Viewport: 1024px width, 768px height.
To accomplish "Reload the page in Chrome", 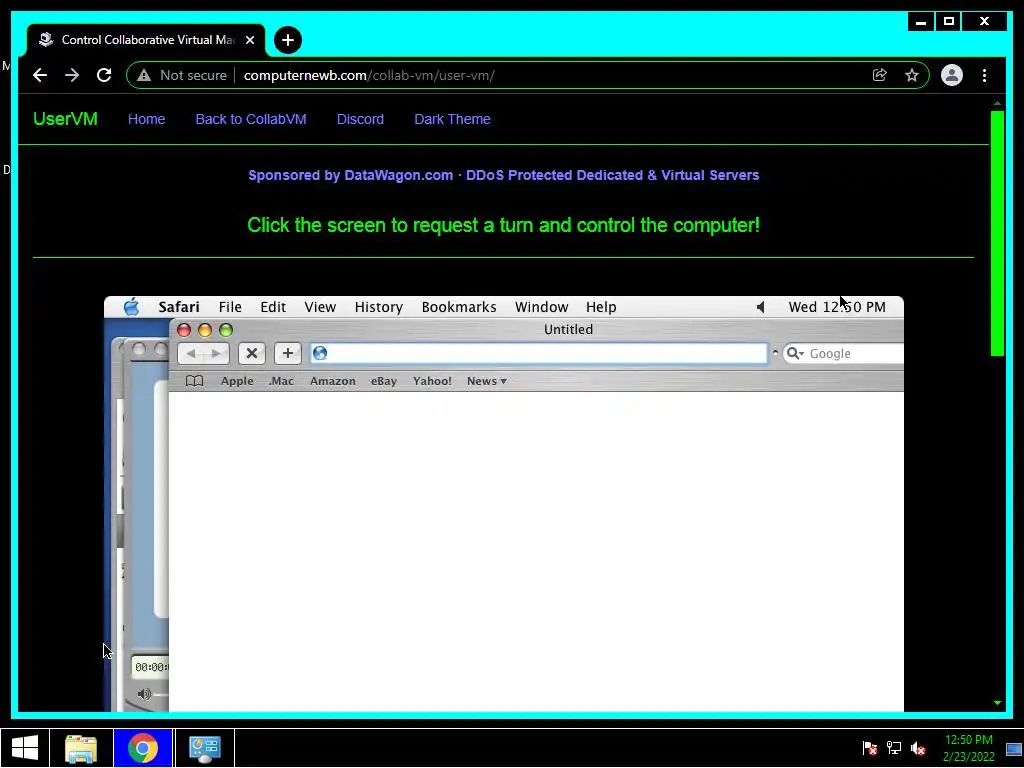I will click(104, 75).
